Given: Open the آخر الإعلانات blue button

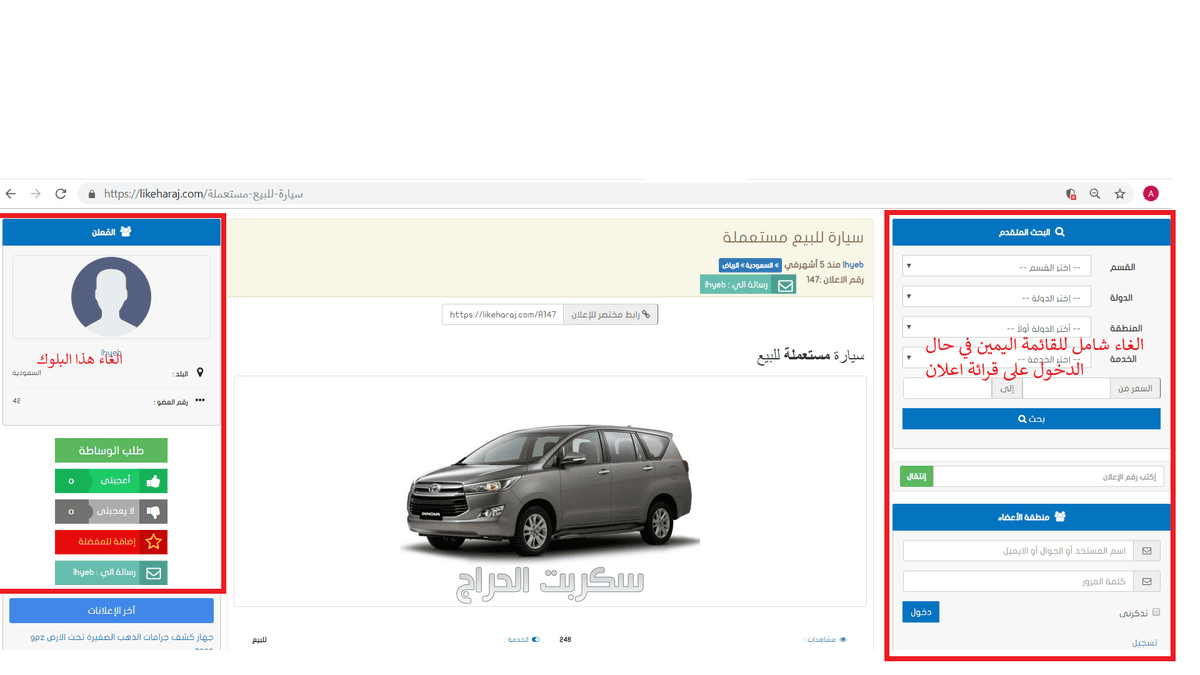Looking at the screenshot, I should point(111,611).
